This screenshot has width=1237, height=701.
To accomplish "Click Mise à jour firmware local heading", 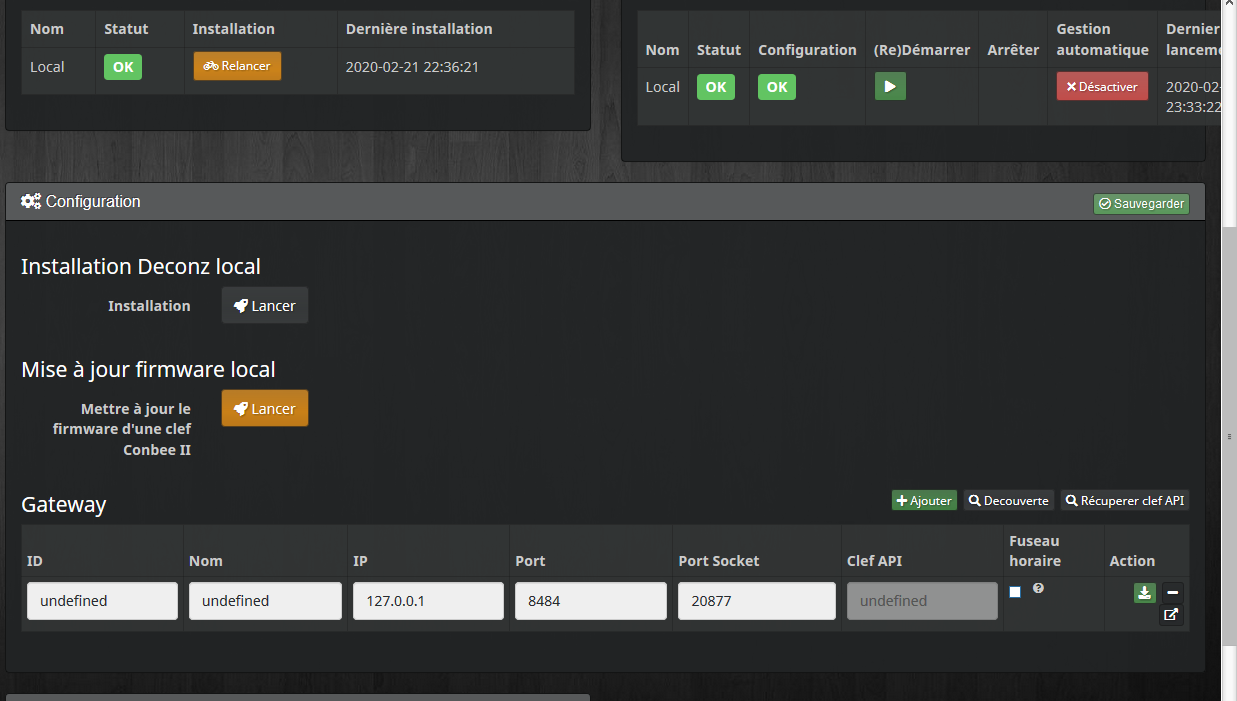I will tap(148, 369).
